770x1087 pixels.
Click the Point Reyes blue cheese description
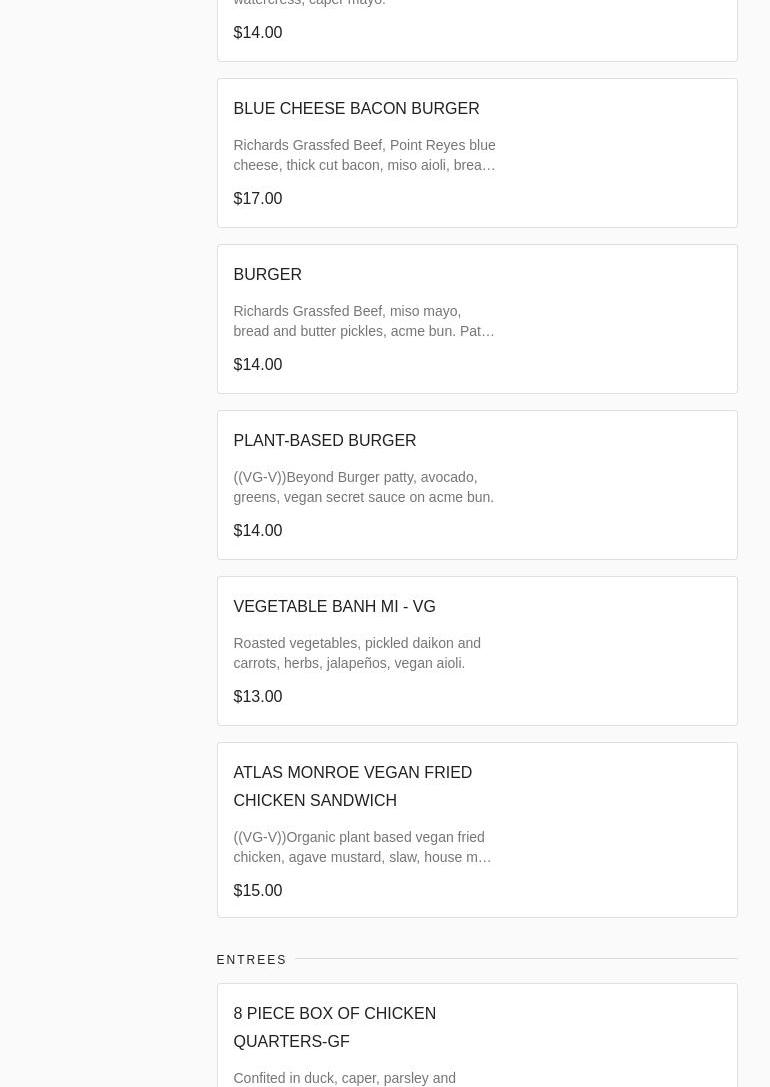click(364, 155)
